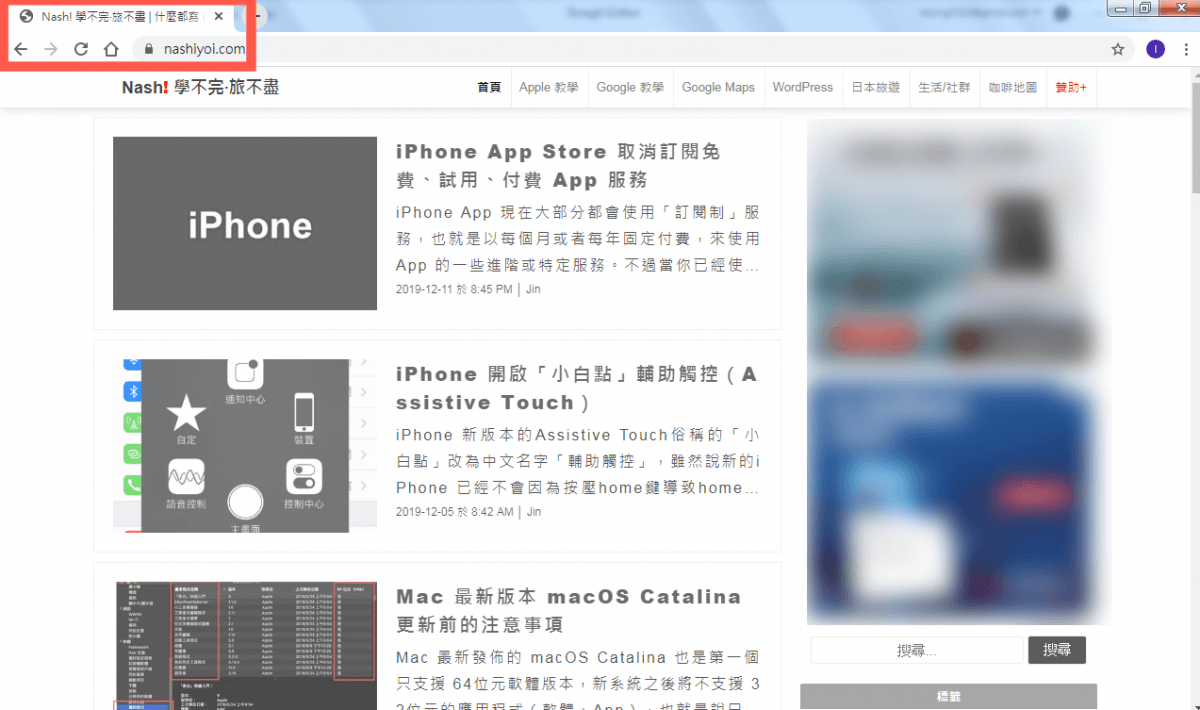The width and height of the screenshot is (1200, 710).
Task: Click the 2019-12-11 於 8:45 PM date
Action: [x=454, y=289]
